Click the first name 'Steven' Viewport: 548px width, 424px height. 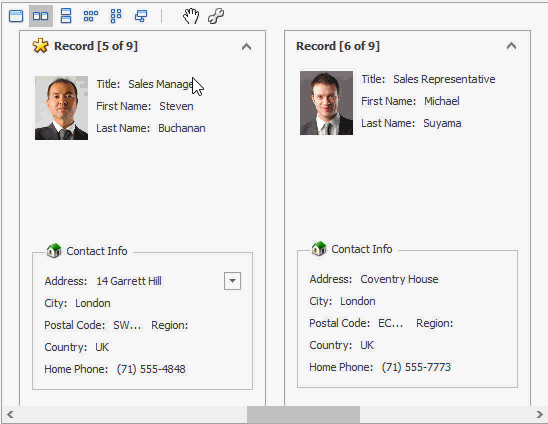coord(176,106)
